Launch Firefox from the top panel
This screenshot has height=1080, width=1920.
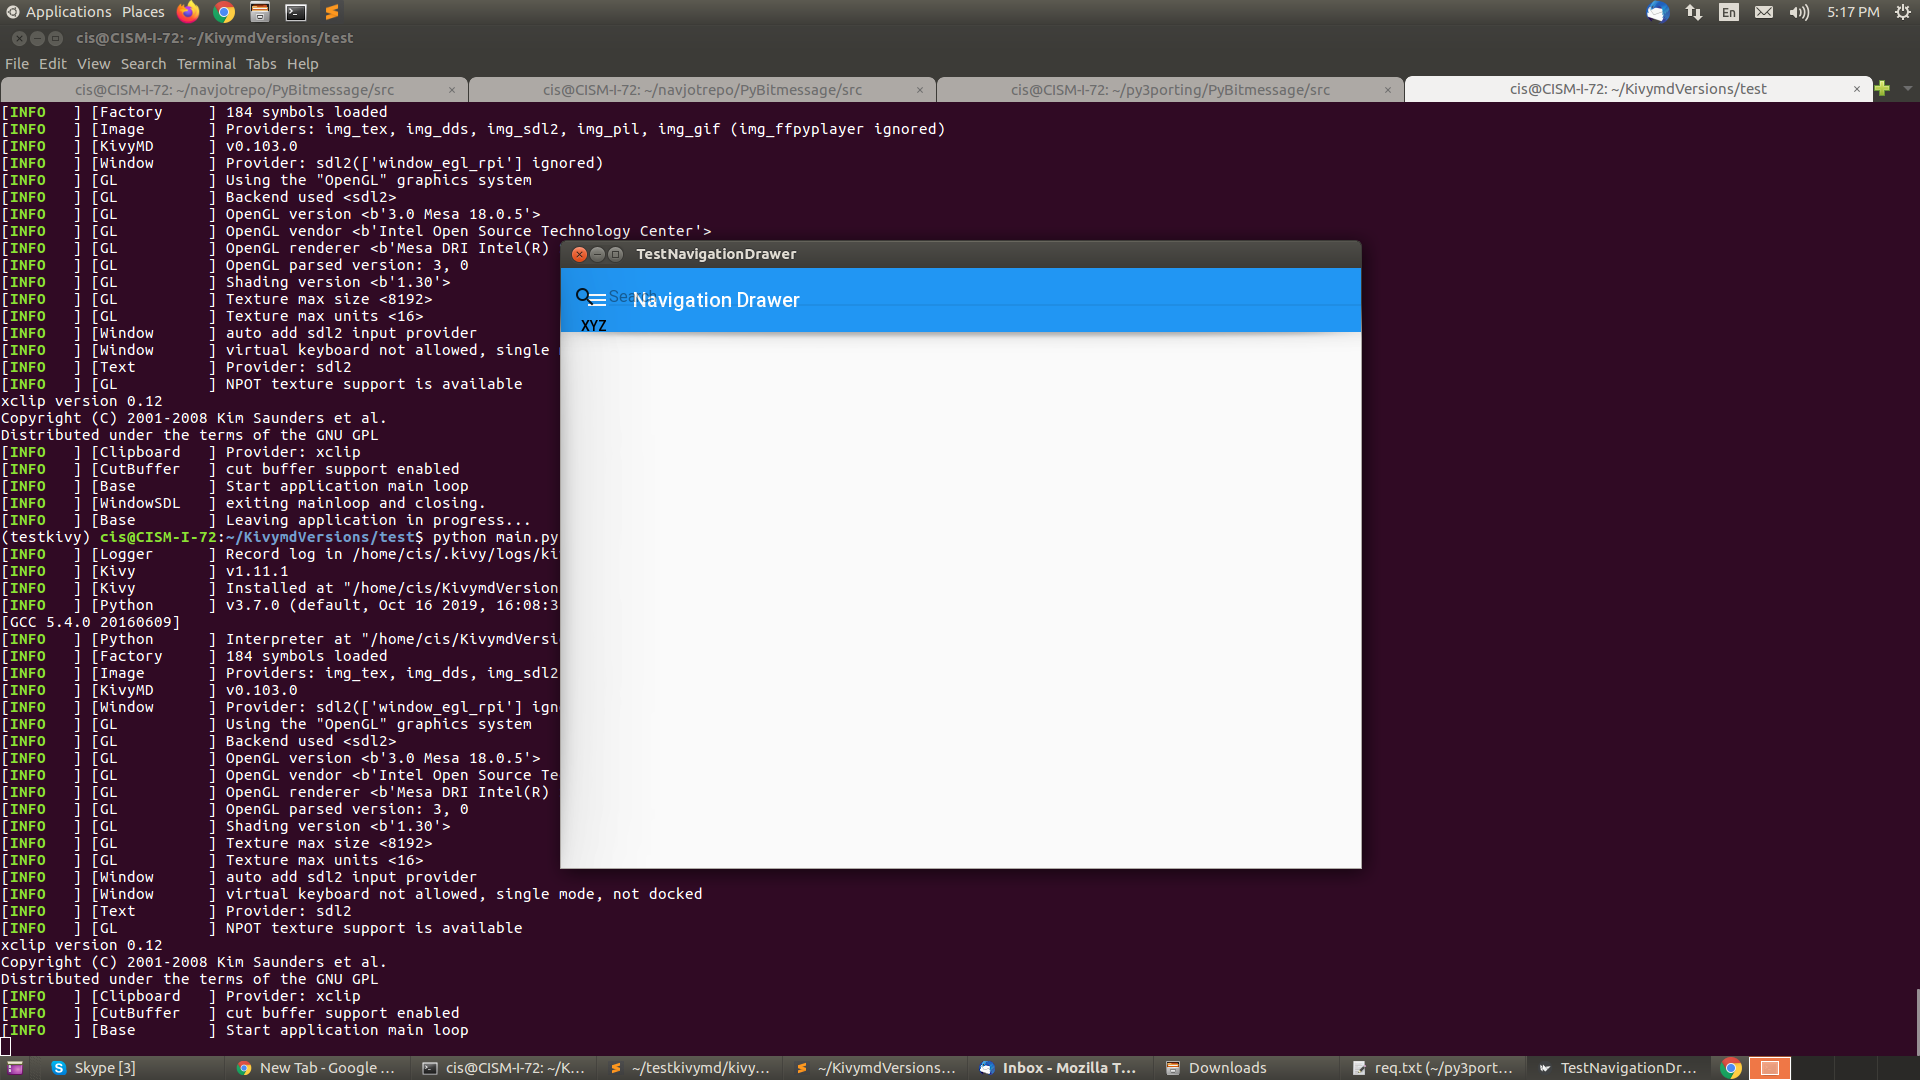[187, 12]
